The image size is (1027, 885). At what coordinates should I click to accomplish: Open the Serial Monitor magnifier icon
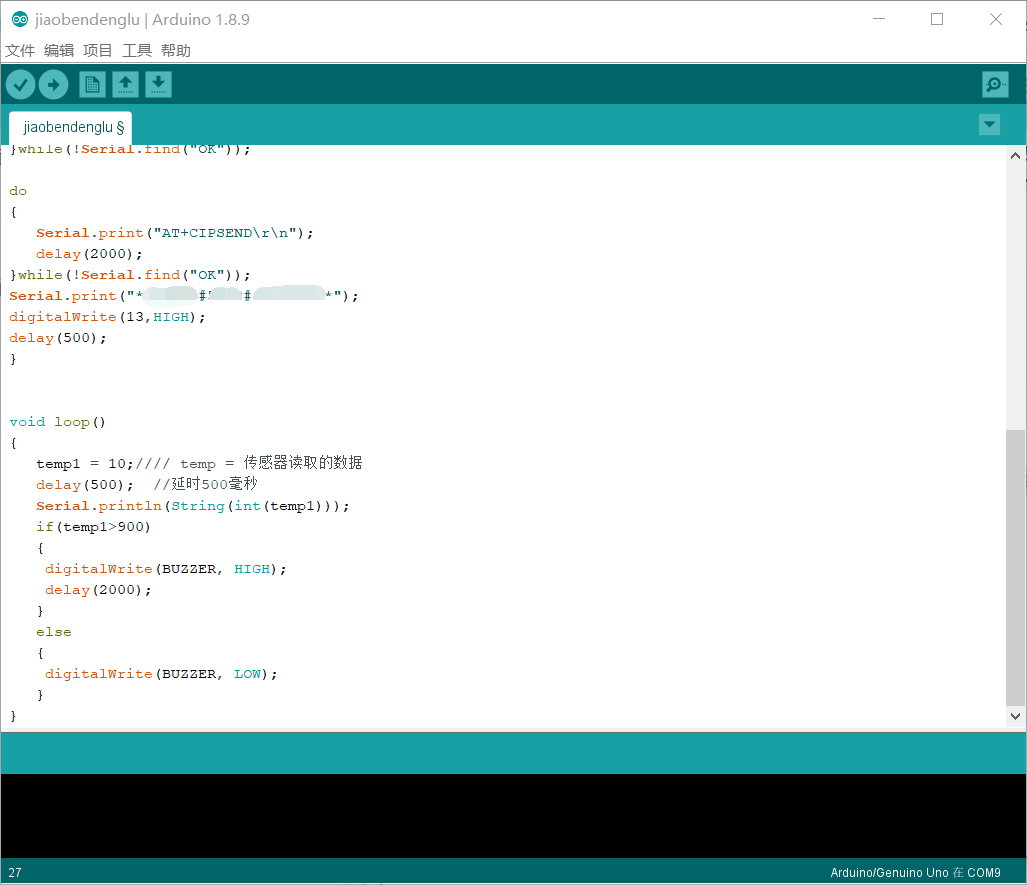pyautogui.click(x=994, y=84)
